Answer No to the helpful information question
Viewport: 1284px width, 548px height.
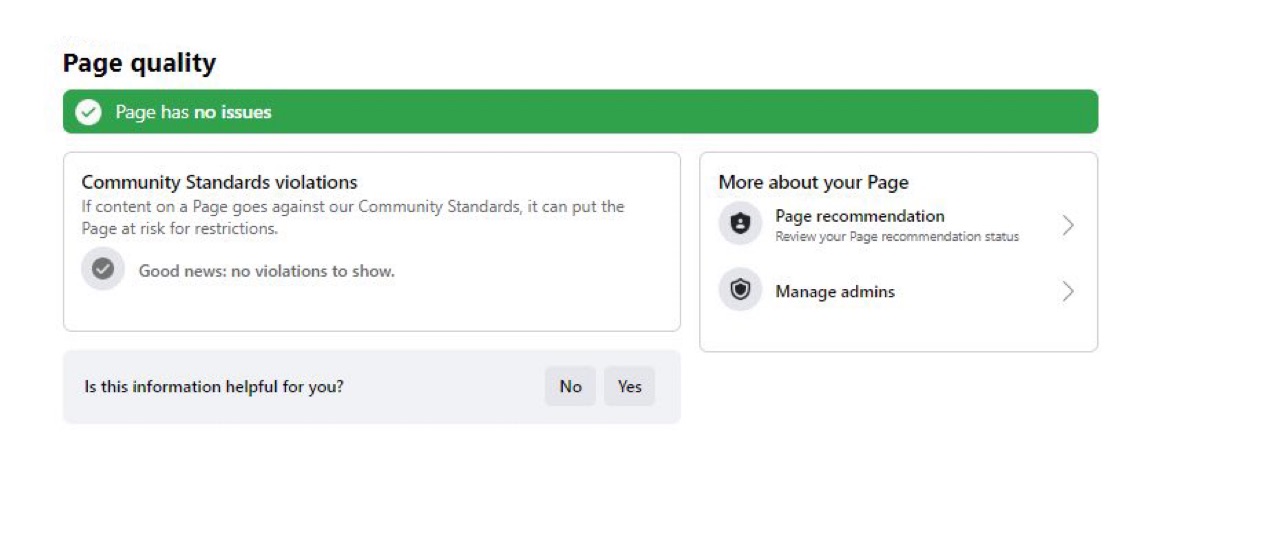coord(570,386)
